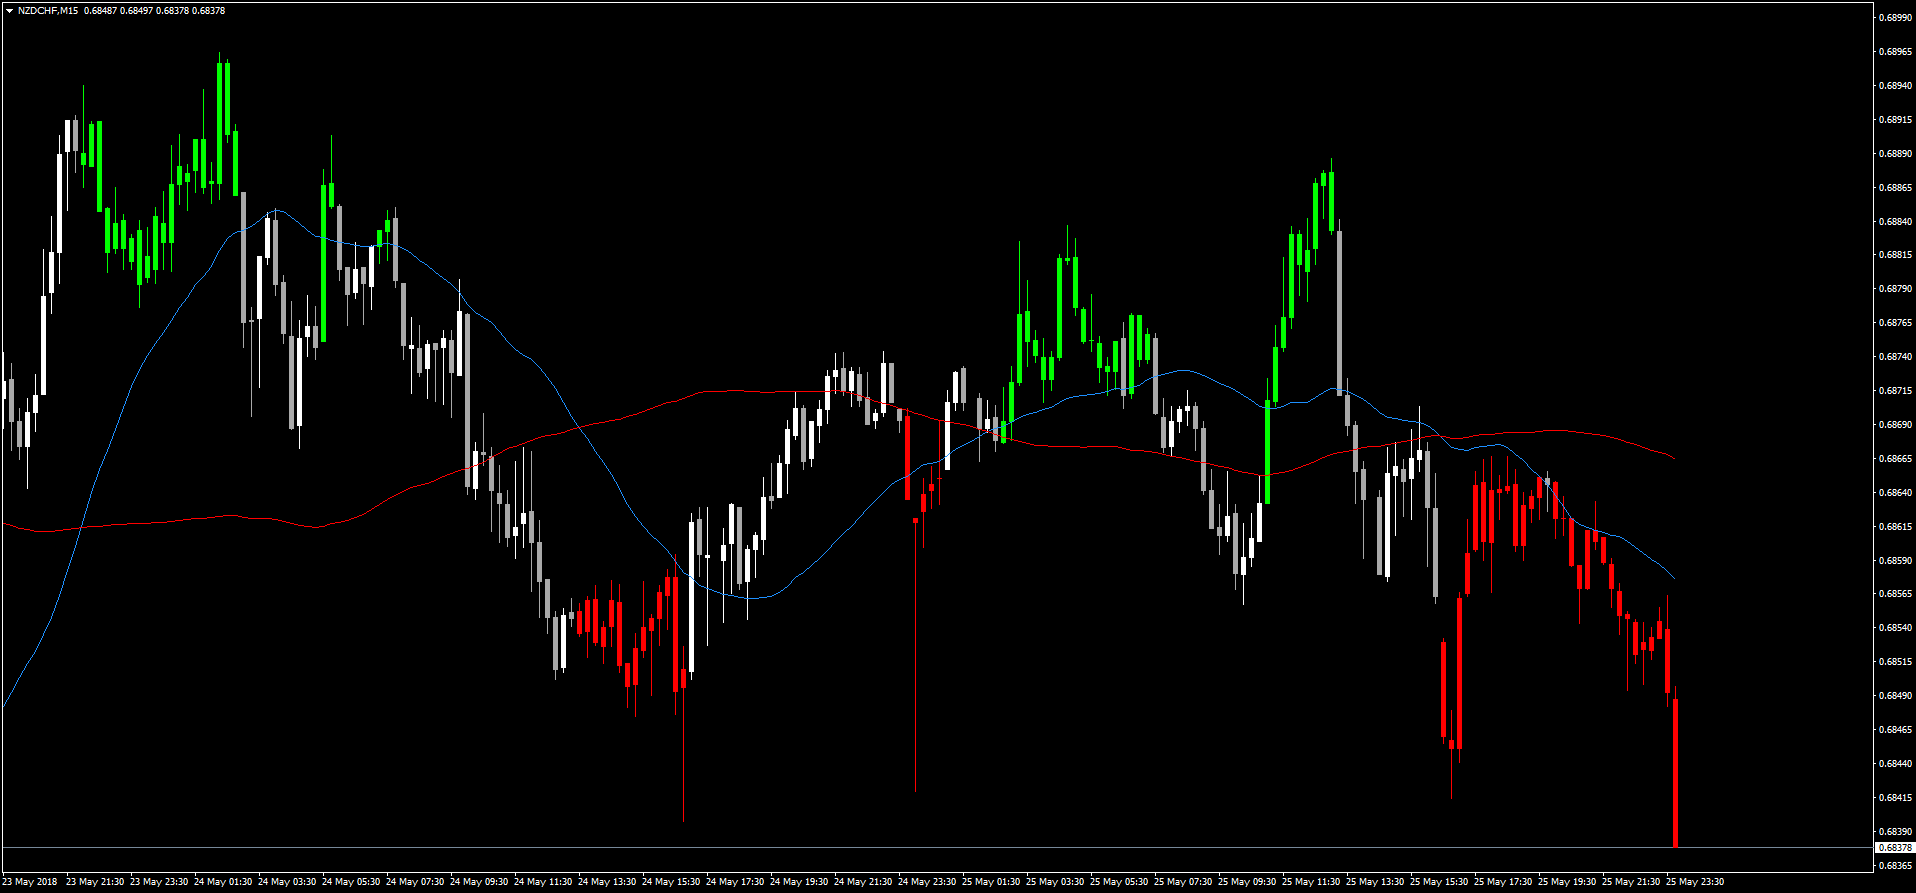Screen dimensions: 1916x893
Task: Click the 0.68665 price scale label
Action: click(1895, 459)
